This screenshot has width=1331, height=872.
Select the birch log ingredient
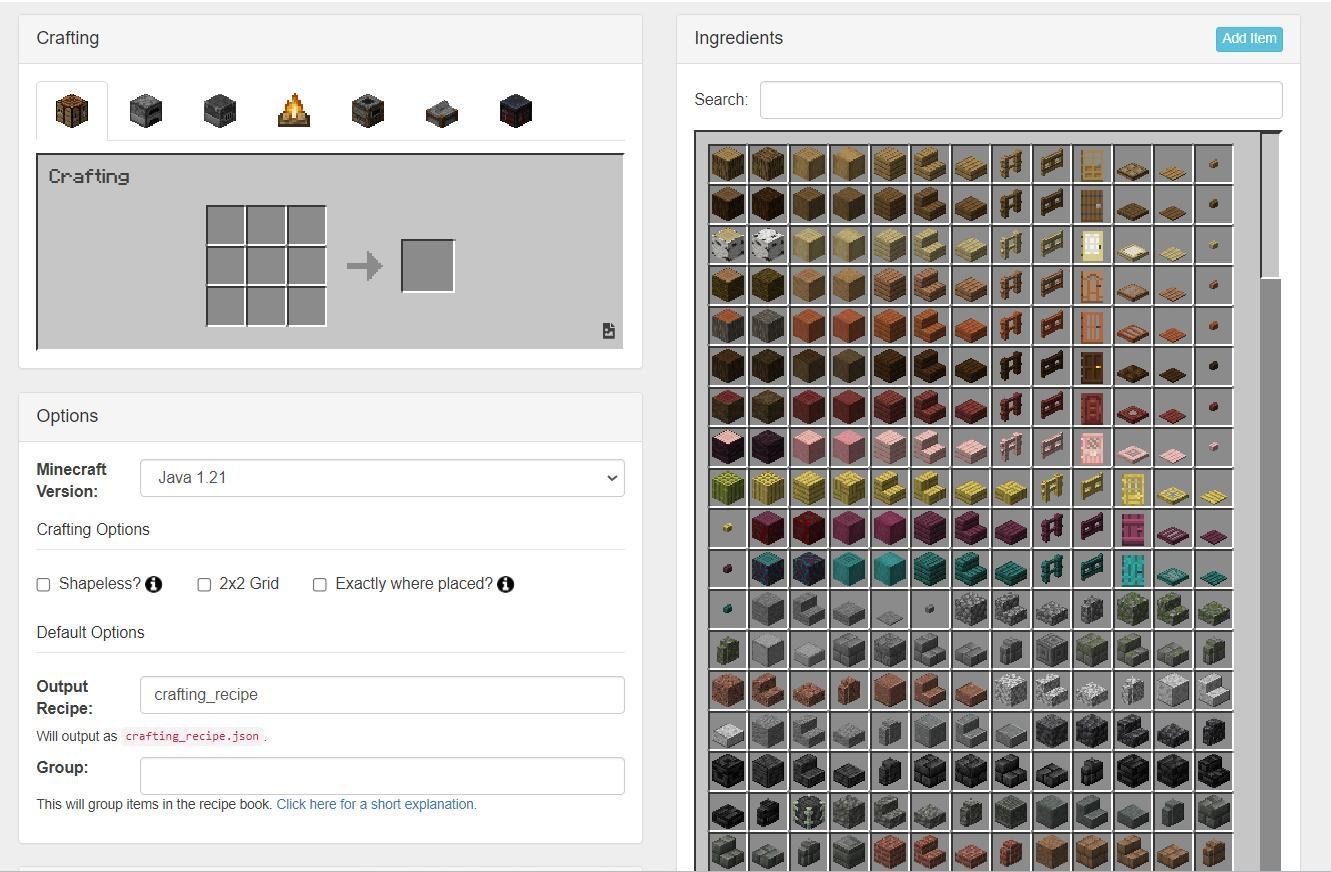[728, 245]
